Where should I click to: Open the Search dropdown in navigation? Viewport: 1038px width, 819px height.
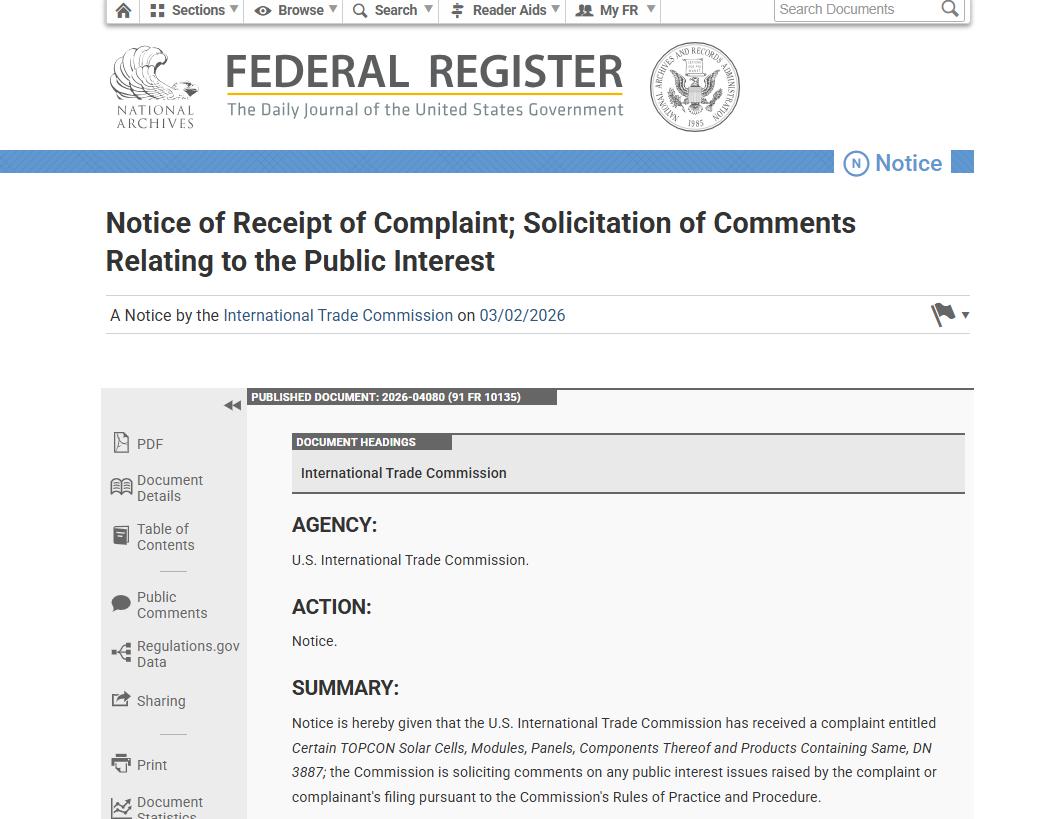coord(392,10)
